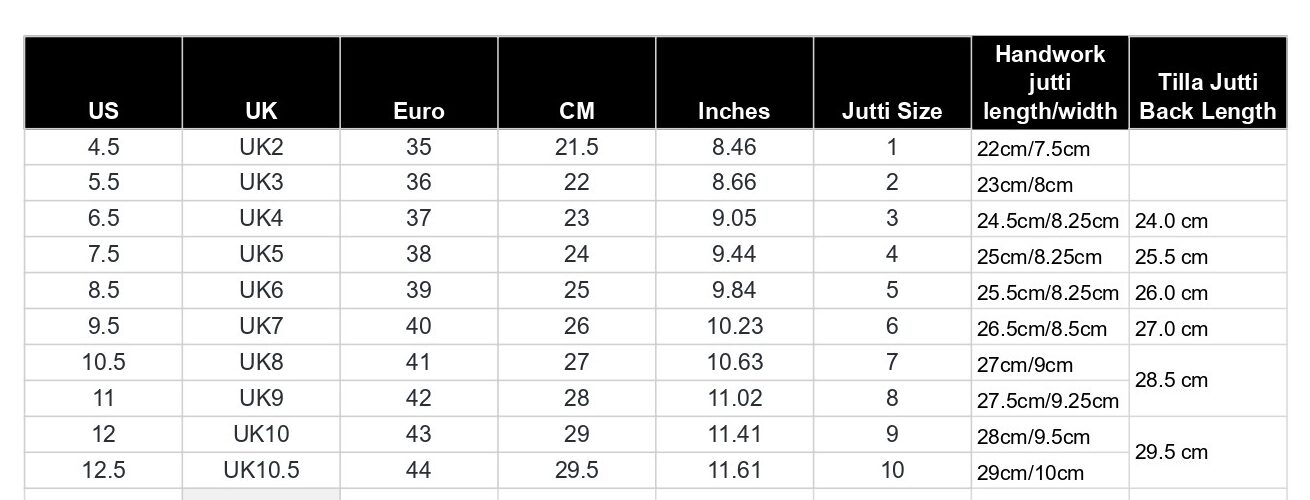Select the UK7 cell
The width and height of the screenshot is (1310, 500).
pyautogui.click(x=261, y=326)
